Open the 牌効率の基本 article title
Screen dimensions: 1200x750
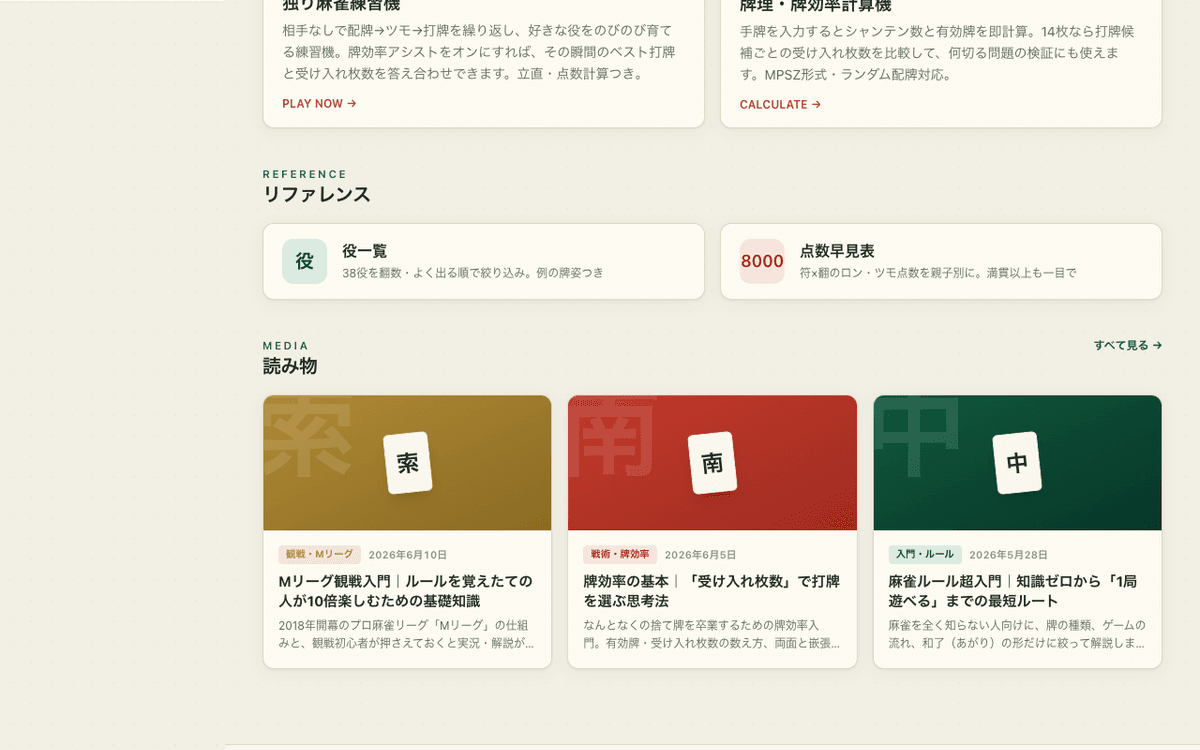(x=711, y=591)
